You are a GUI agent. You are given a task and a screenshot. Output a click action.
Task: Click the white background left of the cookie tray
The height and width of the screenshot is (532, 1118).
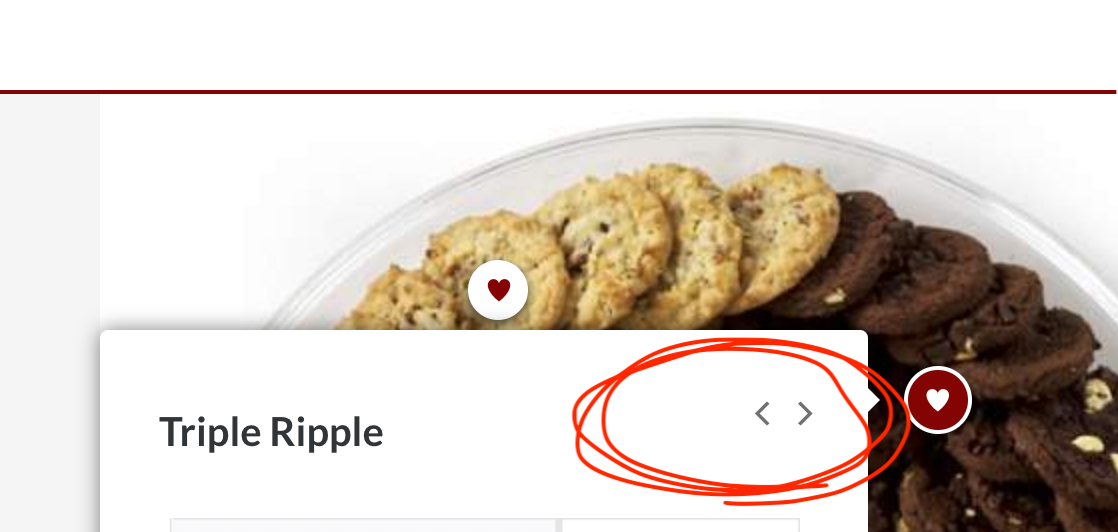pyautogui.click(x=185, y=214)
